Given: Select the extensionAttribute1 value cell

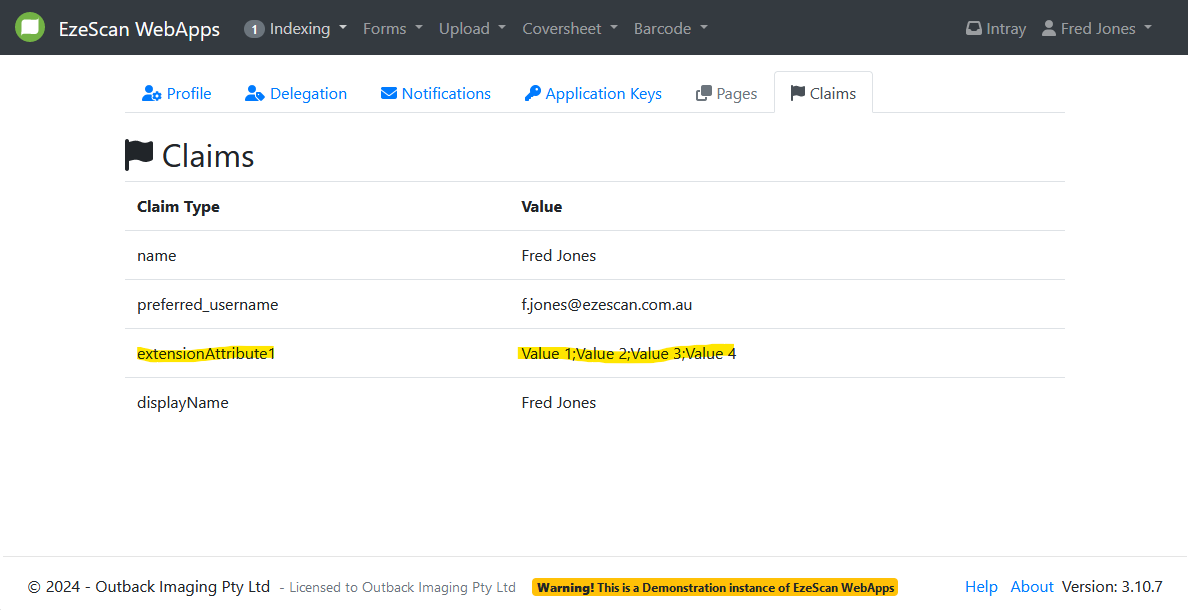Looking at the screenshot, I should (628, 353).
